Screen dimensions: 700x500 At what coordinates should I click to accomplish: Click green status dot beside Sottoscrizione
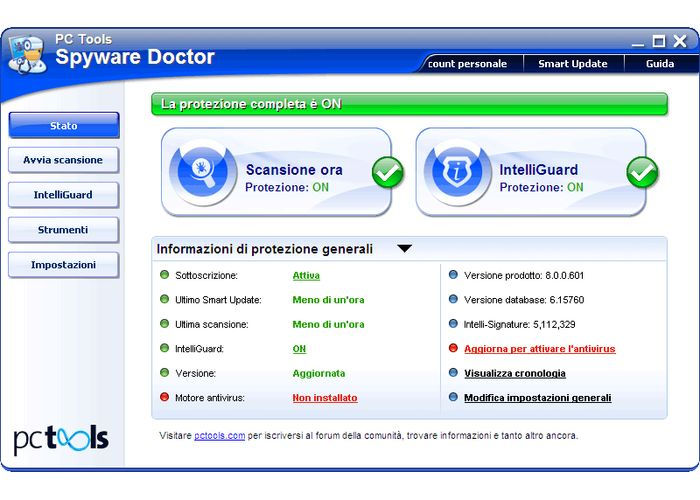coord(164,275)
